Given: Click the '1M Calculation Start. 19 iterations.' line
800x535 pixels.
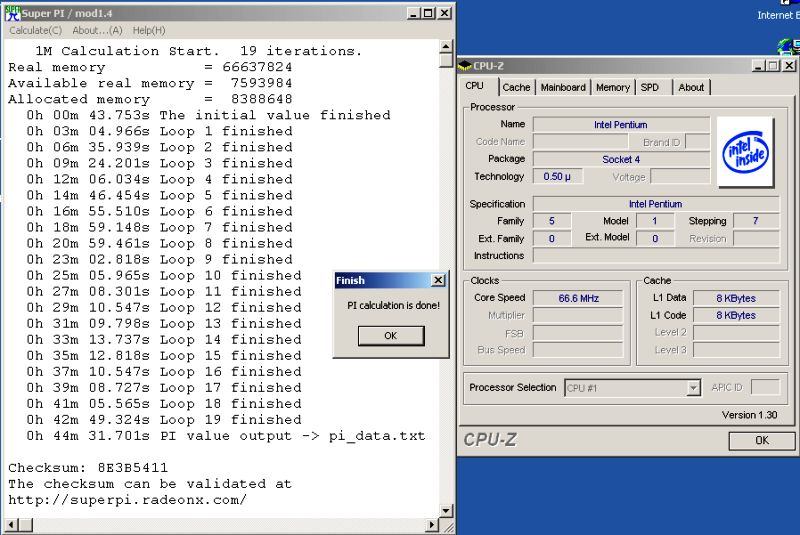Looking at the screenshot, I should [198, 51].
